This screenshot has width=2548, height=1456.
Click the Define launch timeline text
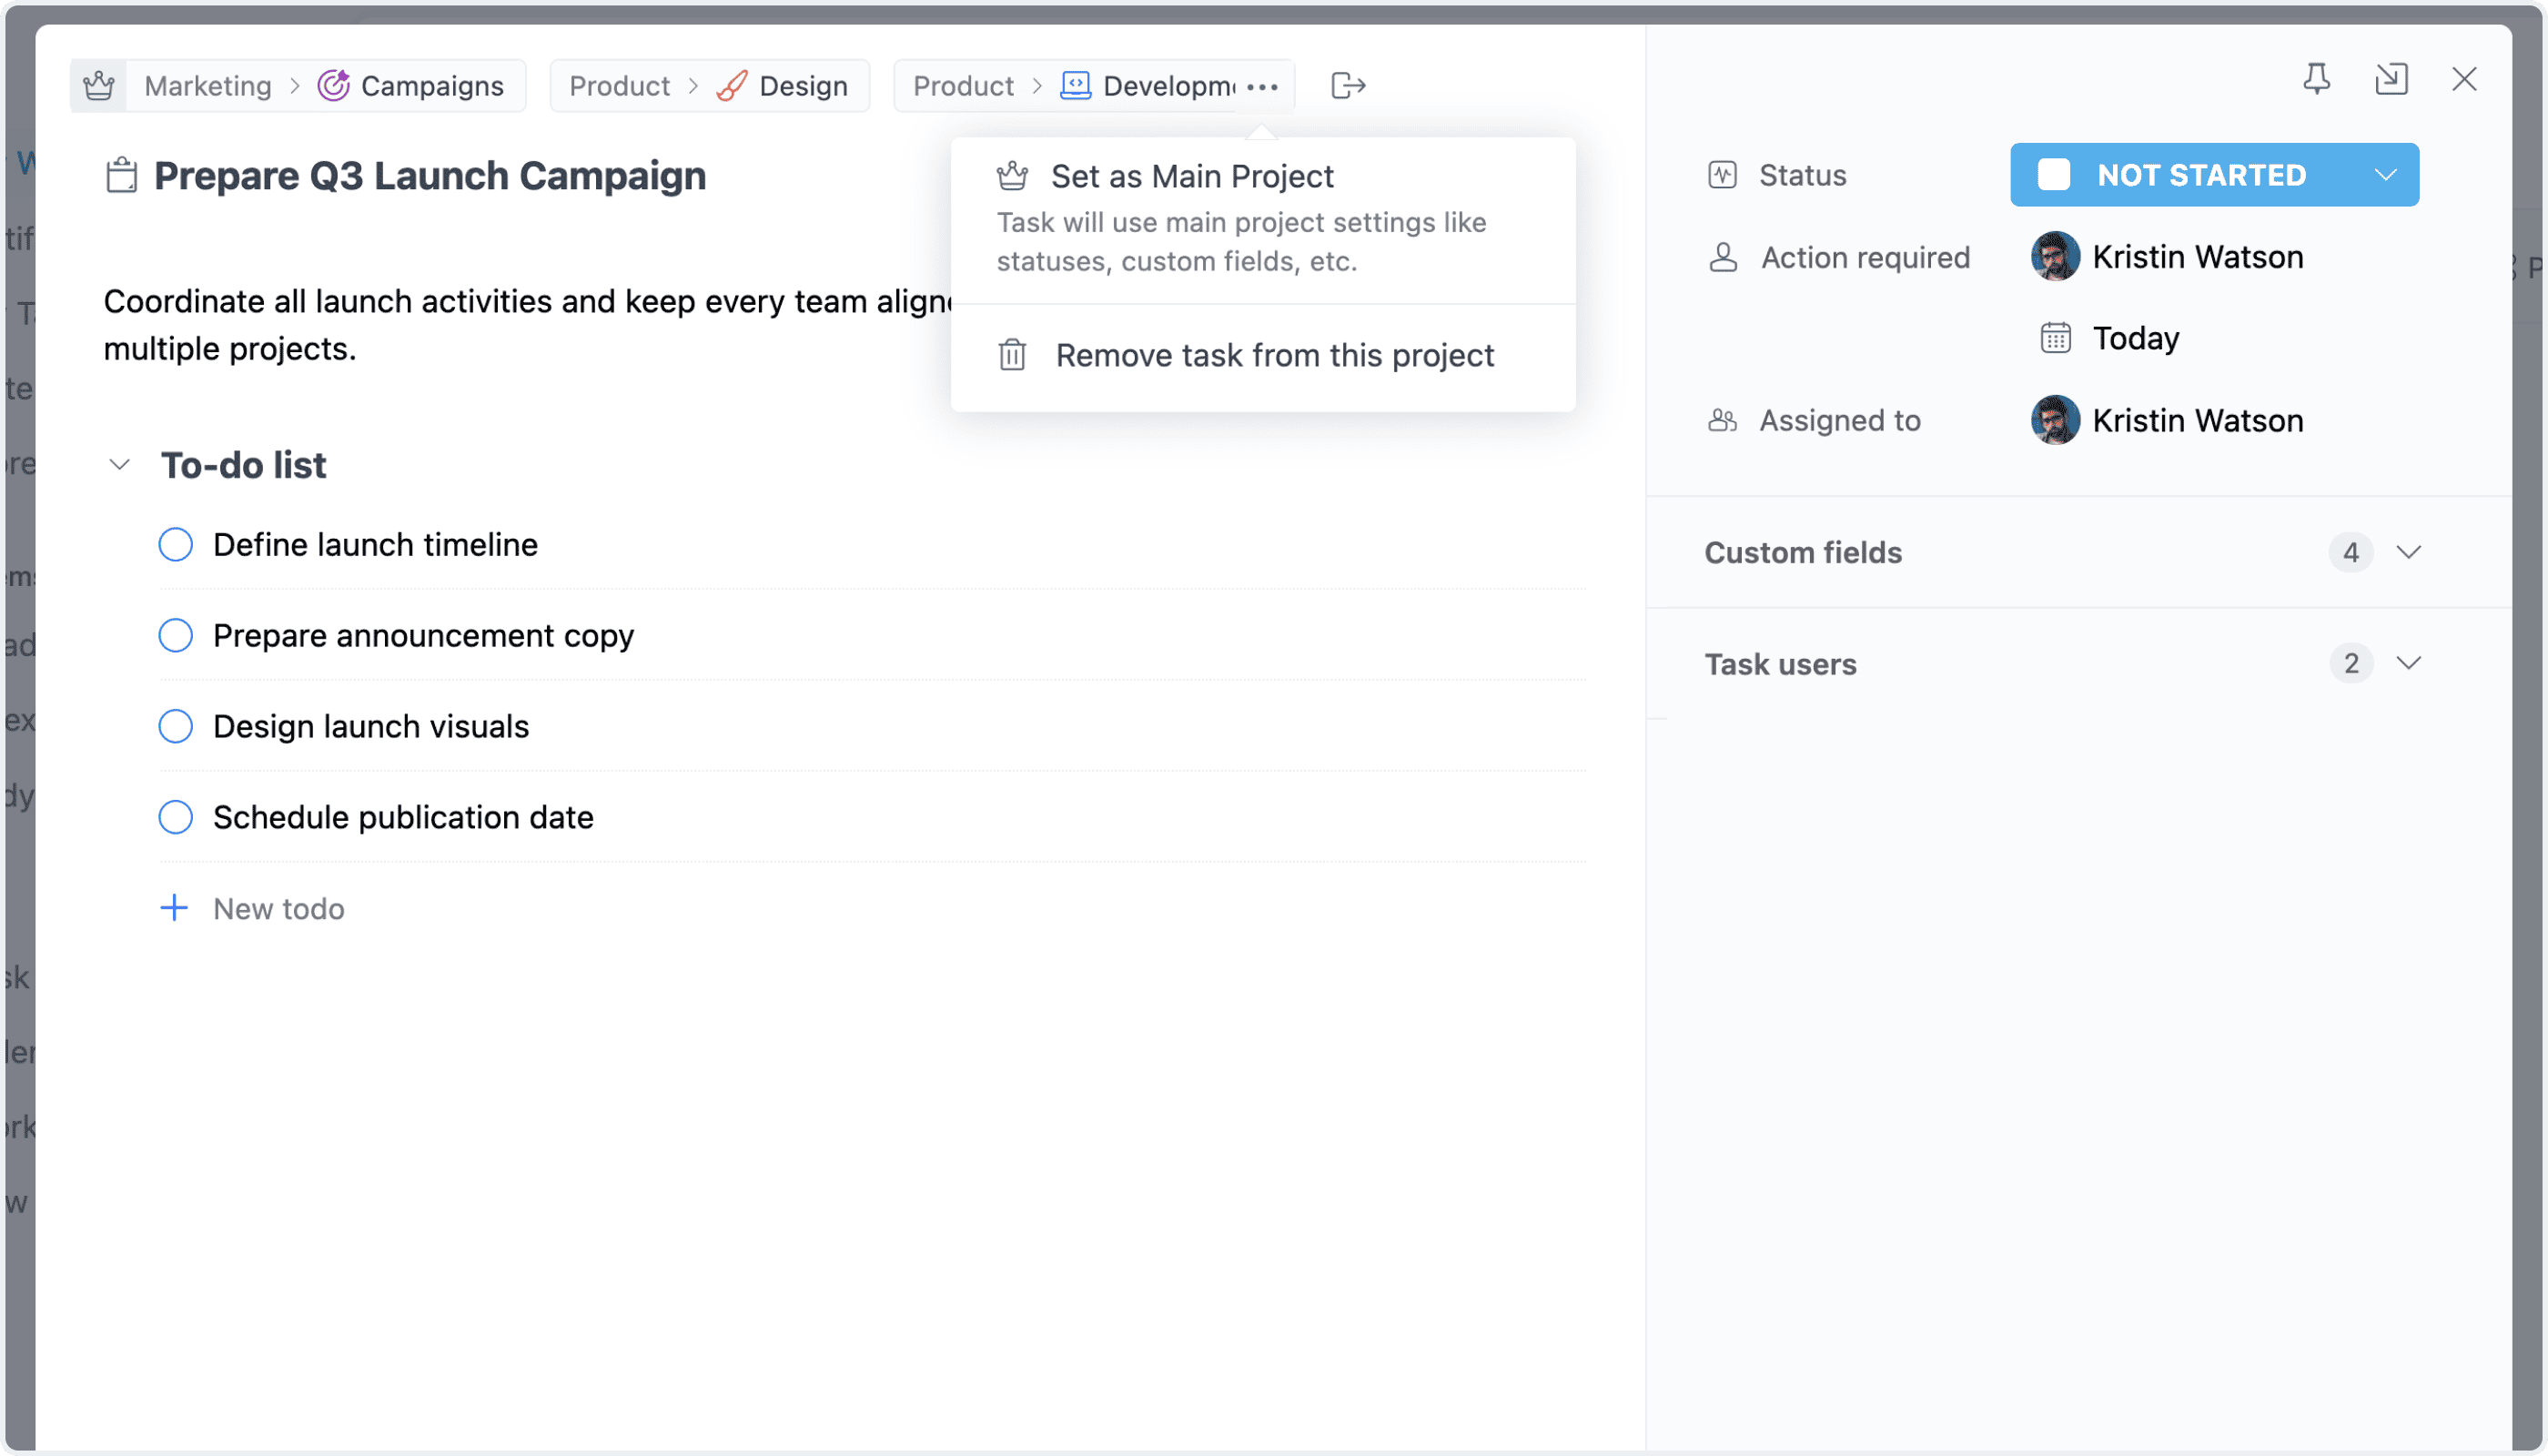click(375, 545)
